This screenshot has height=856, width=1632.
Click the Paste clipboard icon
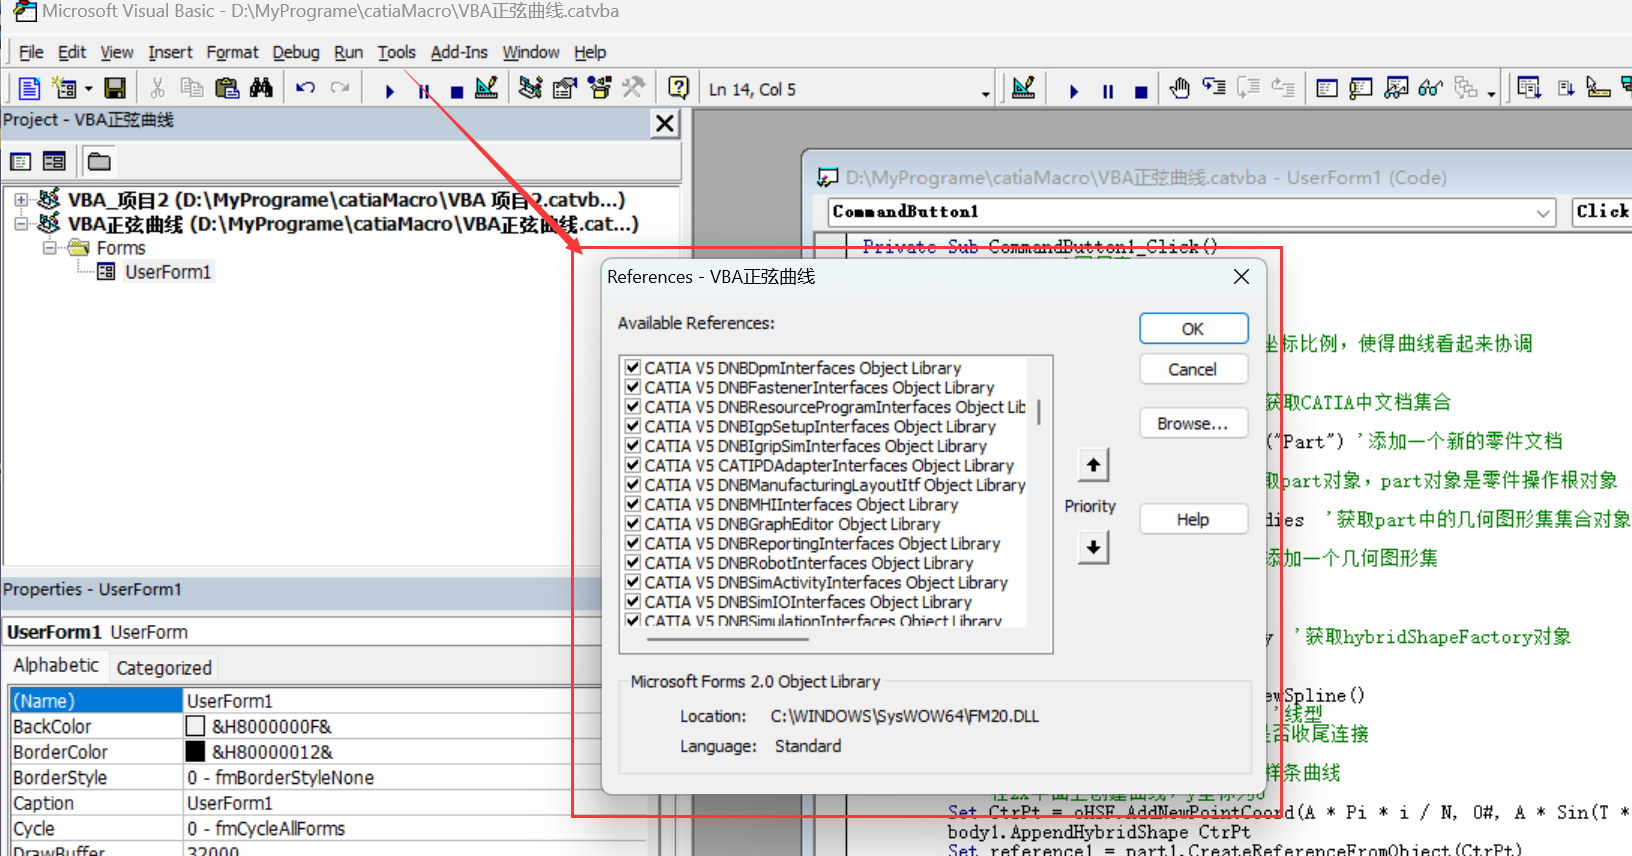(227, 89)
